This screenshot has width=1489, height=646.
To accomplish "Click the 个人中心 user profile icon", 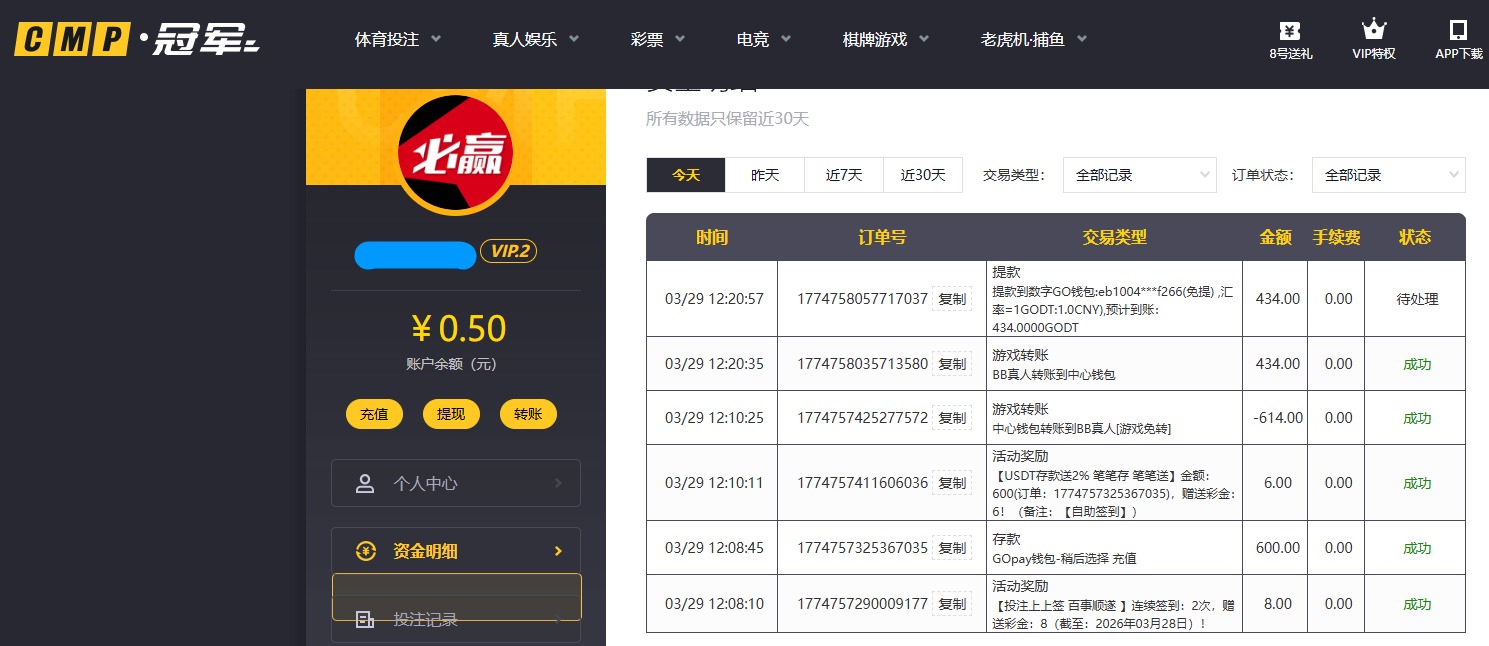I will 365,483.
